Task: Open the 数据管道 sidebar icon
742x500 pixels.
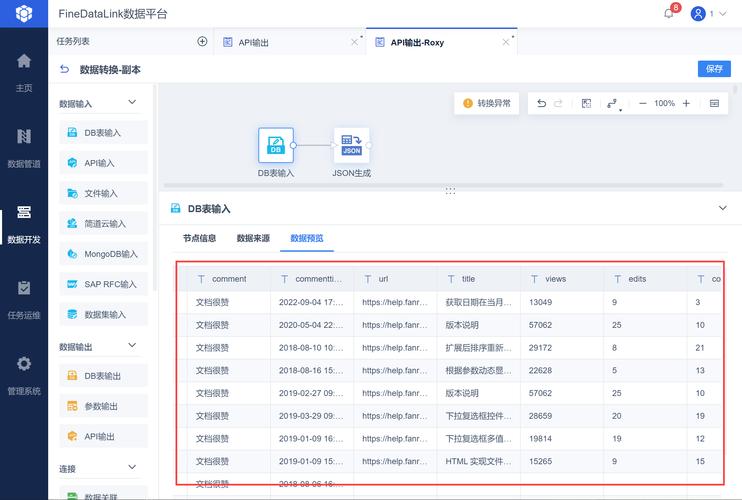Action: pos(24,136)
